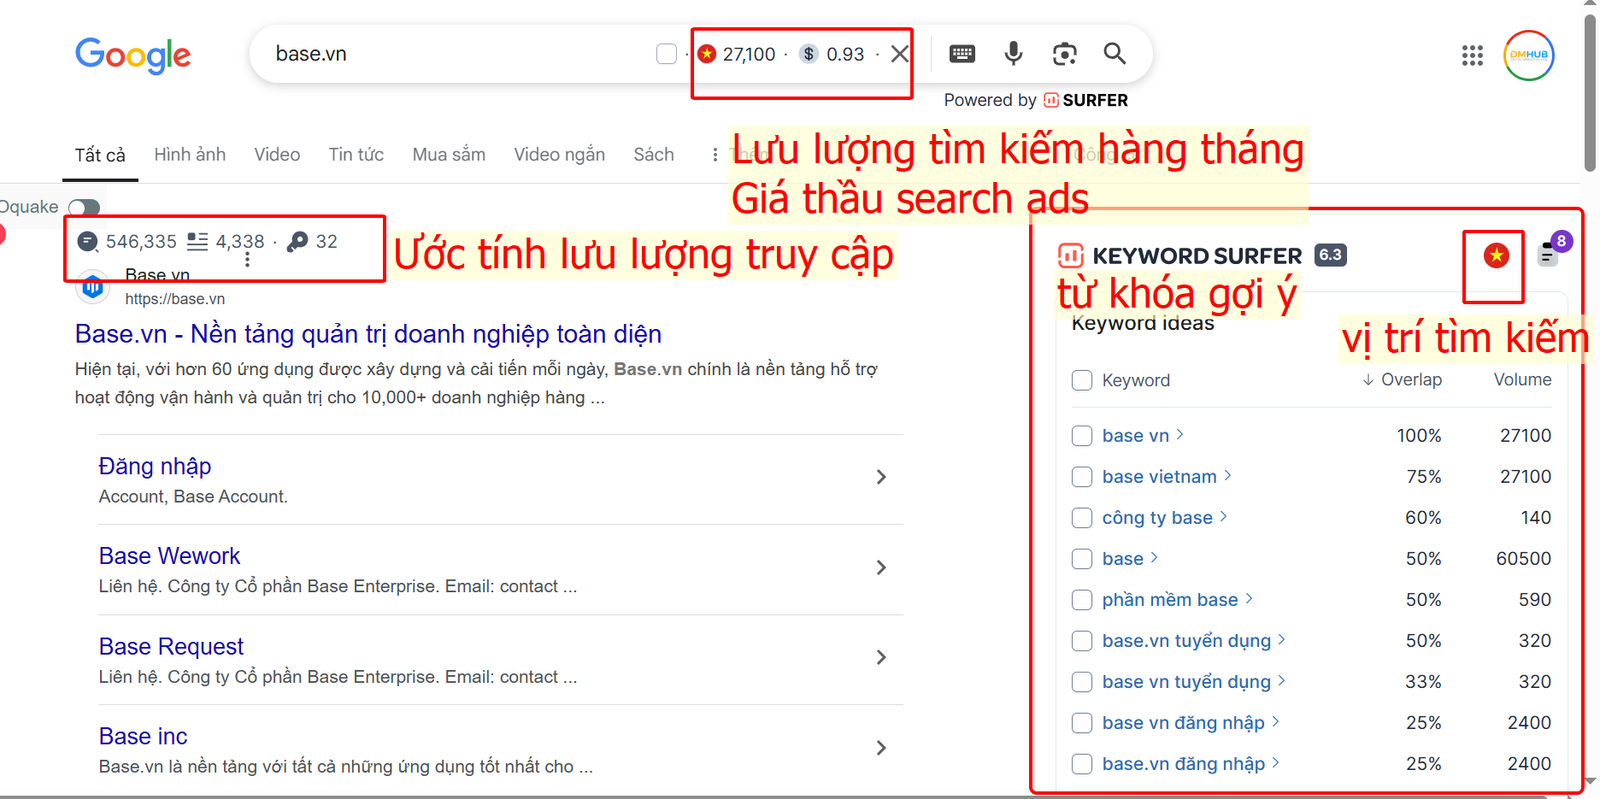Click the Surfer logo in Powered by
This screenshot has height=799, width=1600.
pyautogui.click(x=1051, y=100)
